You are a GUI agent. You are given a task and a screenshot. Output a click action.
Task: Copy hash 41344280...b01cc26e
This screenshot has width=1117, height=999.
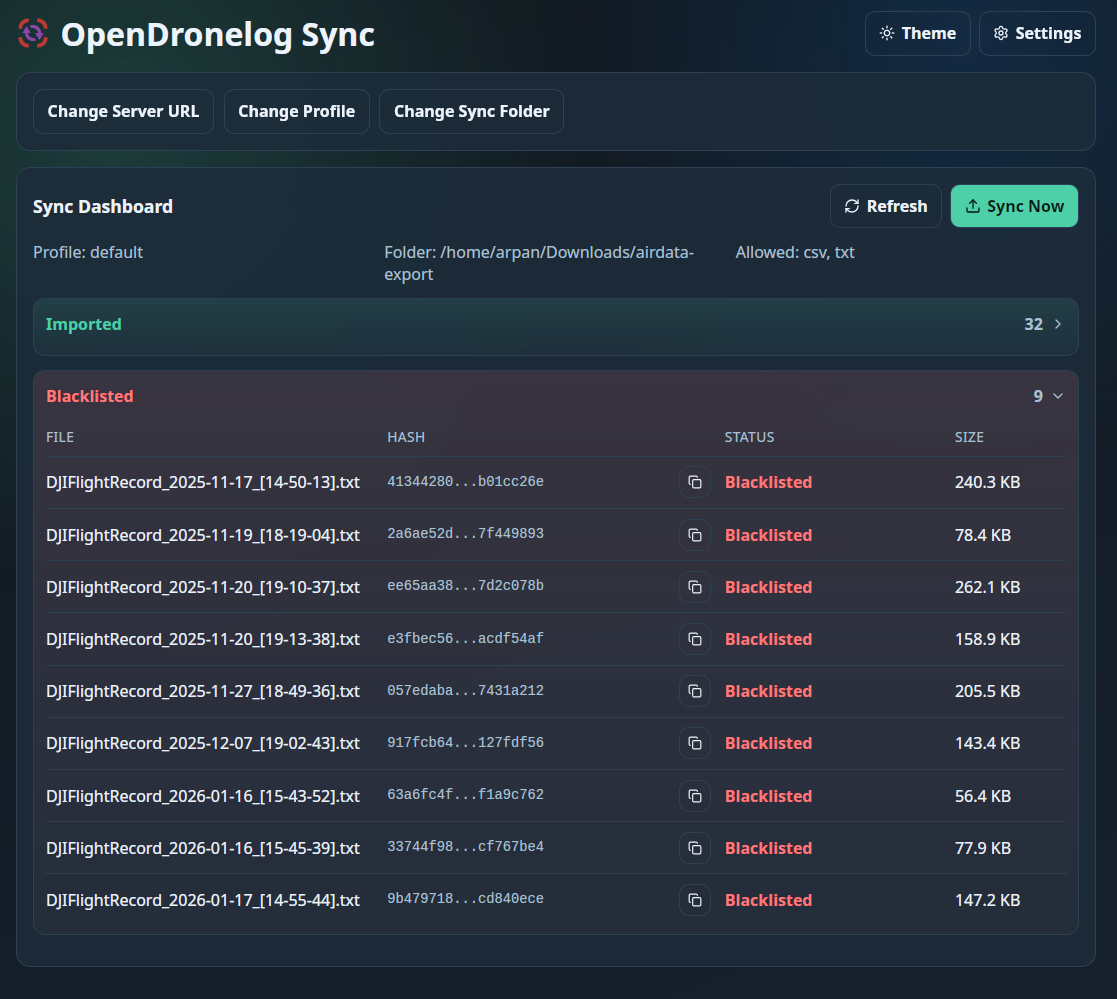[x=695, y=482]
